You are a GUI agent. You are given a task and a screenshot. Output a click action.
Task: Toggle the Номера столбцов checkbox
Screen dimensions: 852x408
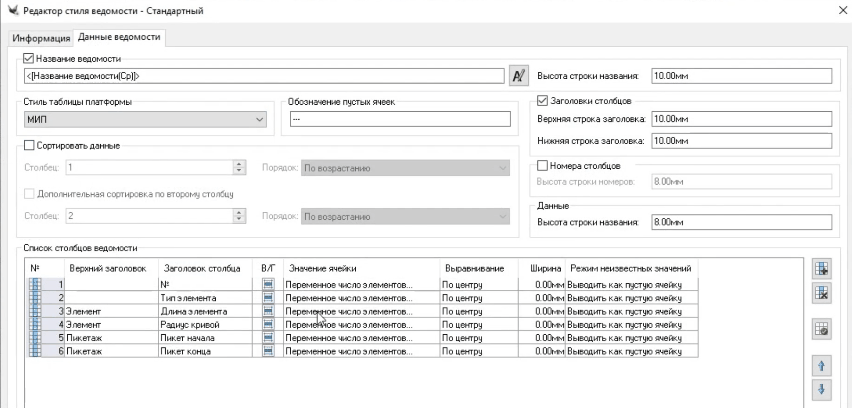[544, 164]
